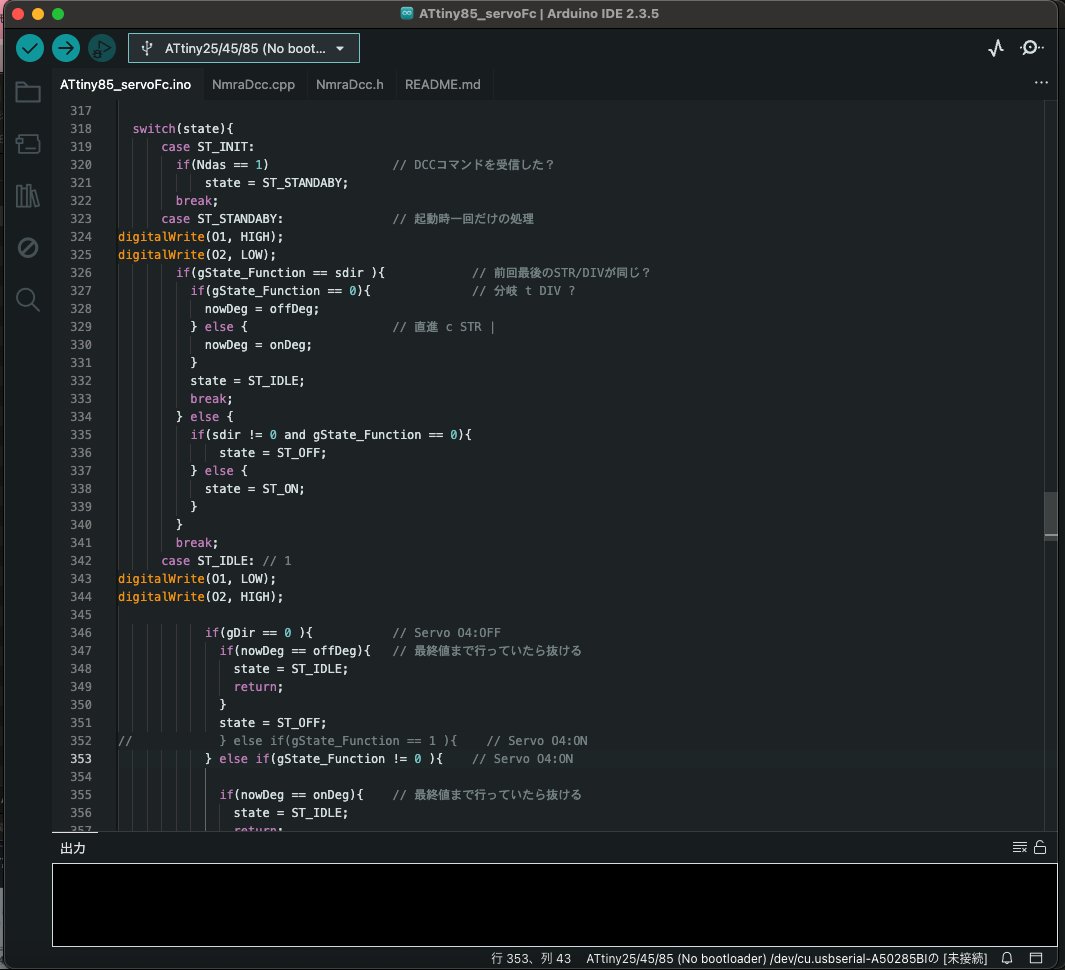Click 'case ST_STANDABY:' on line 323
This screenshot has width=1065, height=970.
point(222,219)
